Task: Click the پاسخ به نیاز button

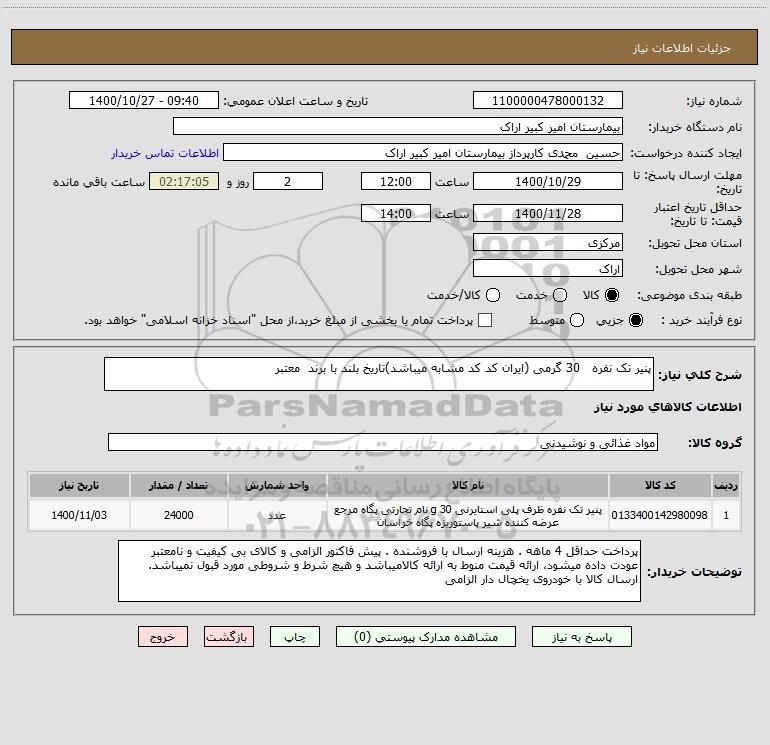Action: [x=582, y=637]
